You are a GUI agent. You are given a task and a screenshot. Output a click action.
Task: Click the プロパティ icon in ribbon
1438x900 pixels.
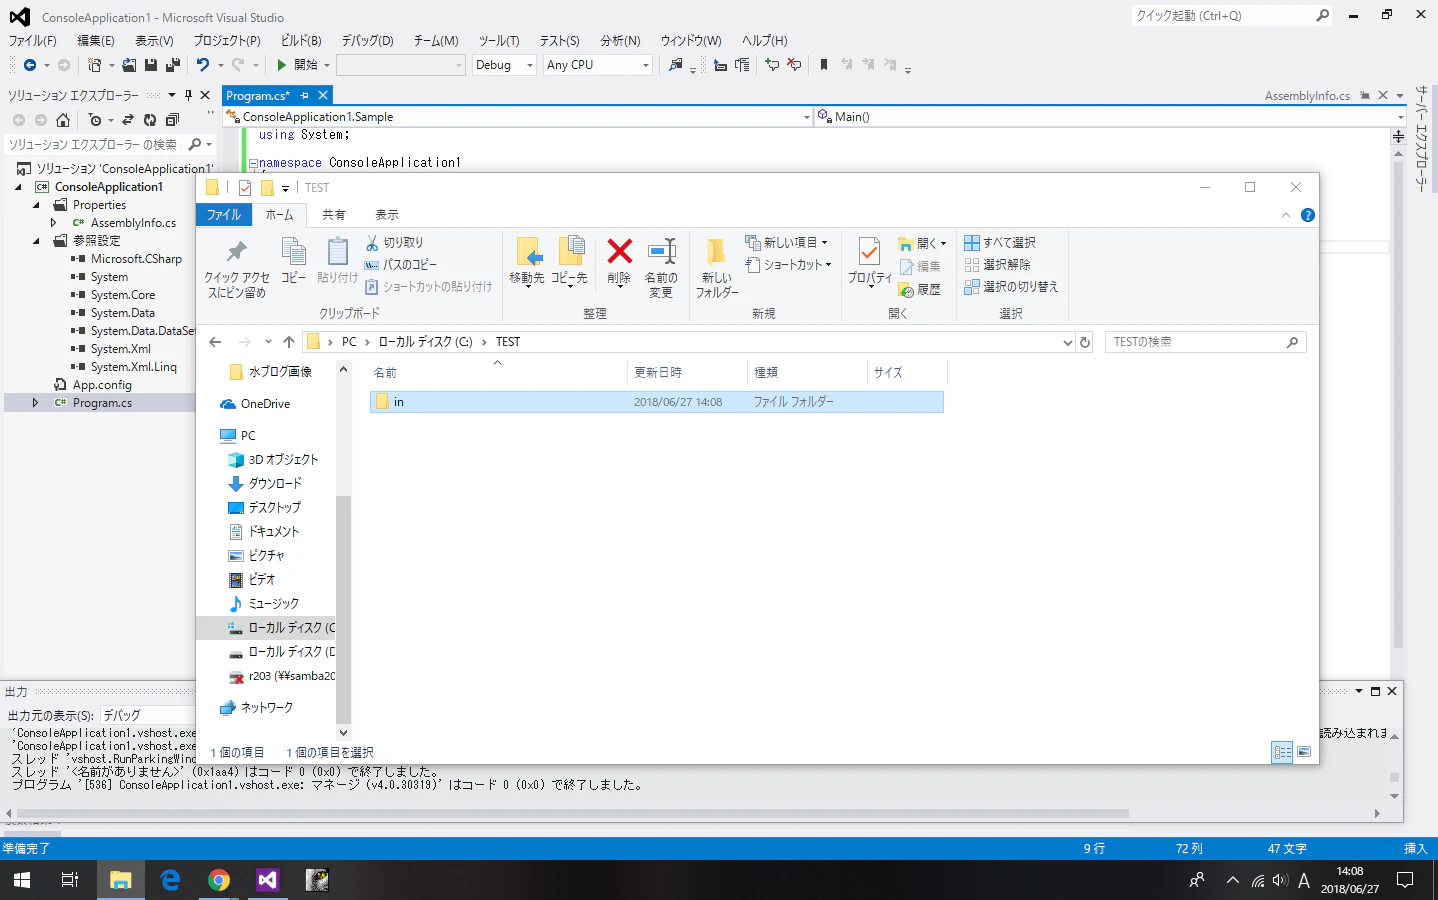point(870,261)
